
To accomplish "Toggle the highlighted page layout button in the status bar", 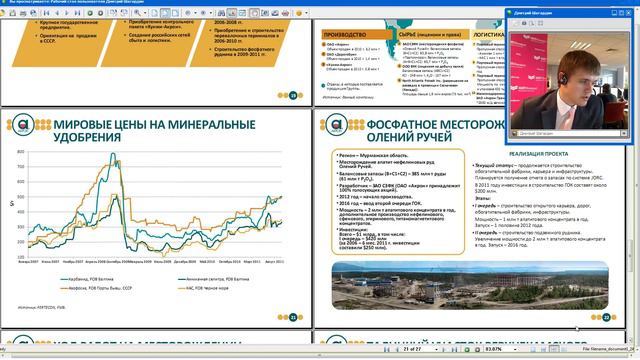I will click(x=554, y=349).
